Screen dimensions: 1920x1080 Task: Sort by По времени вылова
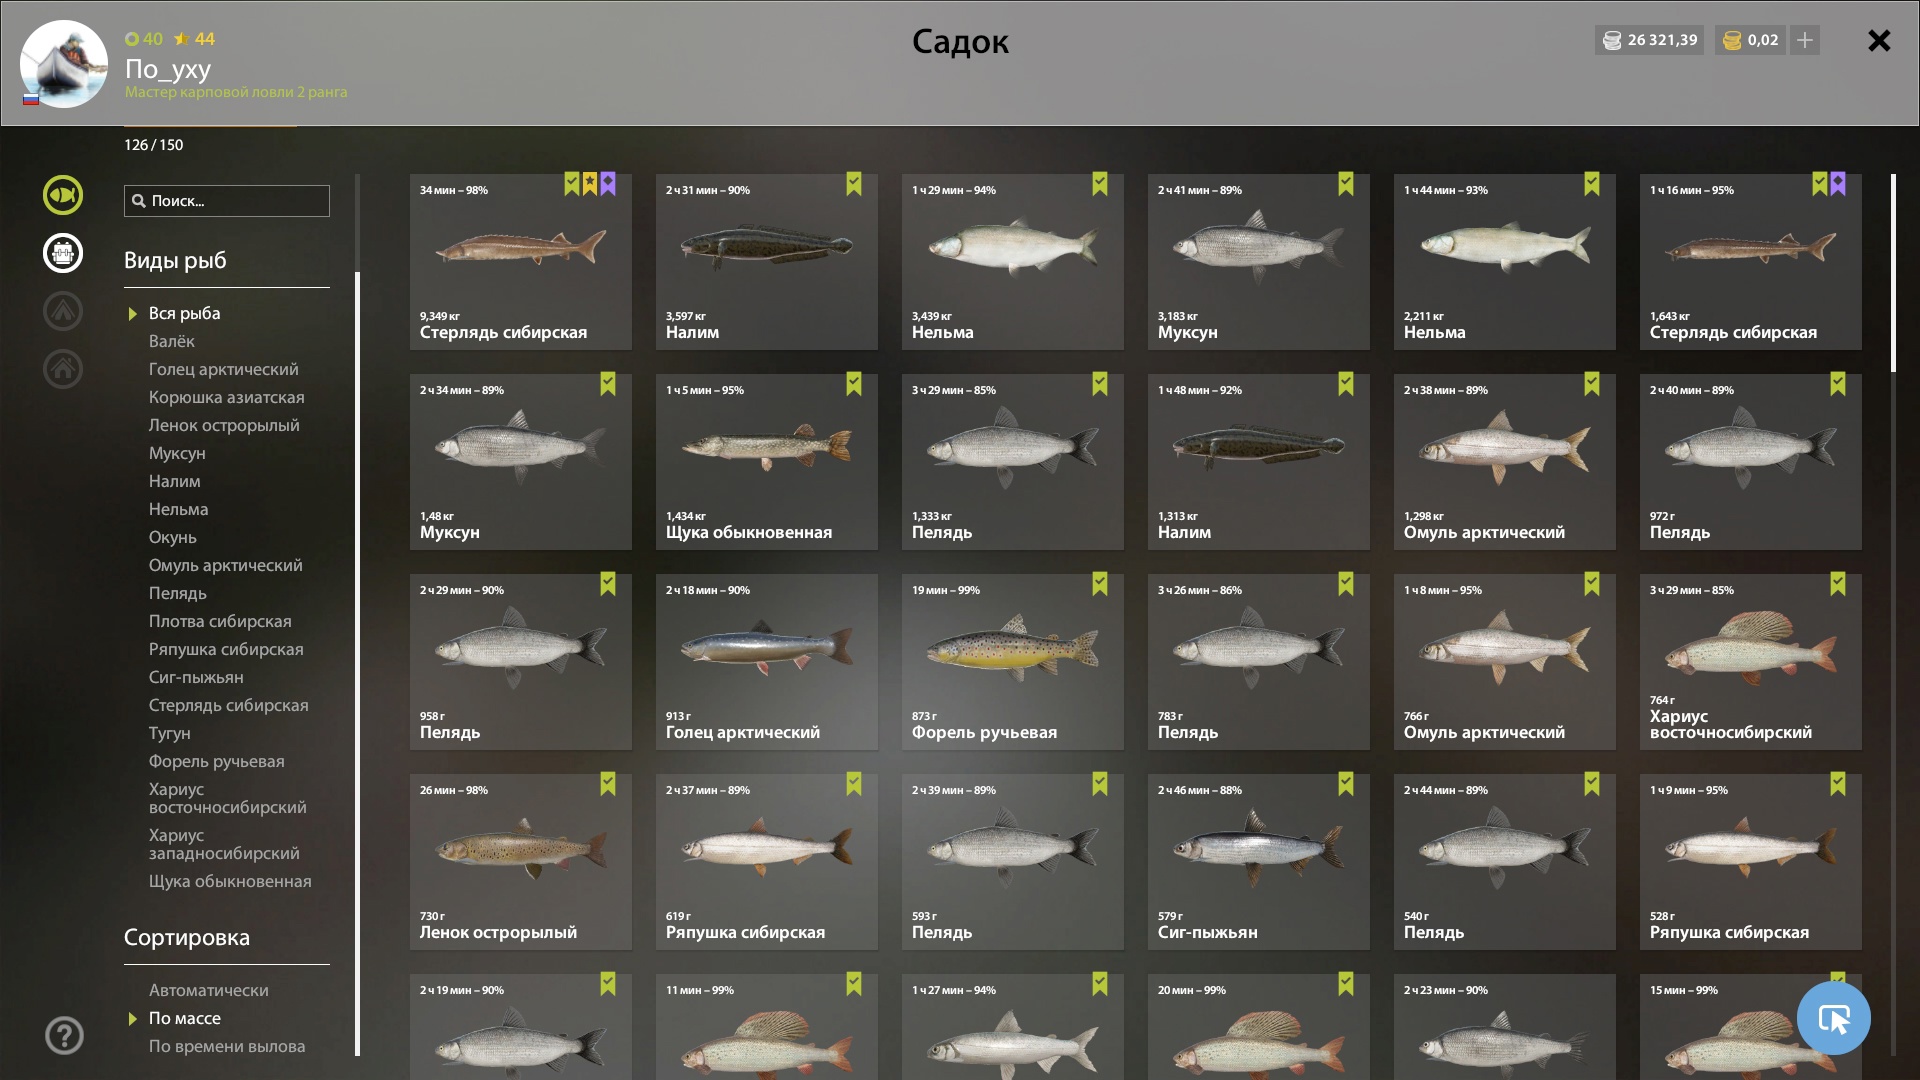[227, 1046]
